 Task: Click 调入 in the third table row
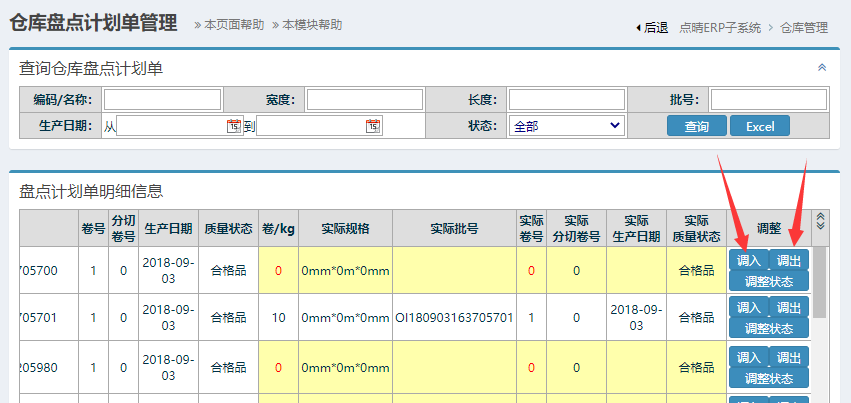coord(749,357)
